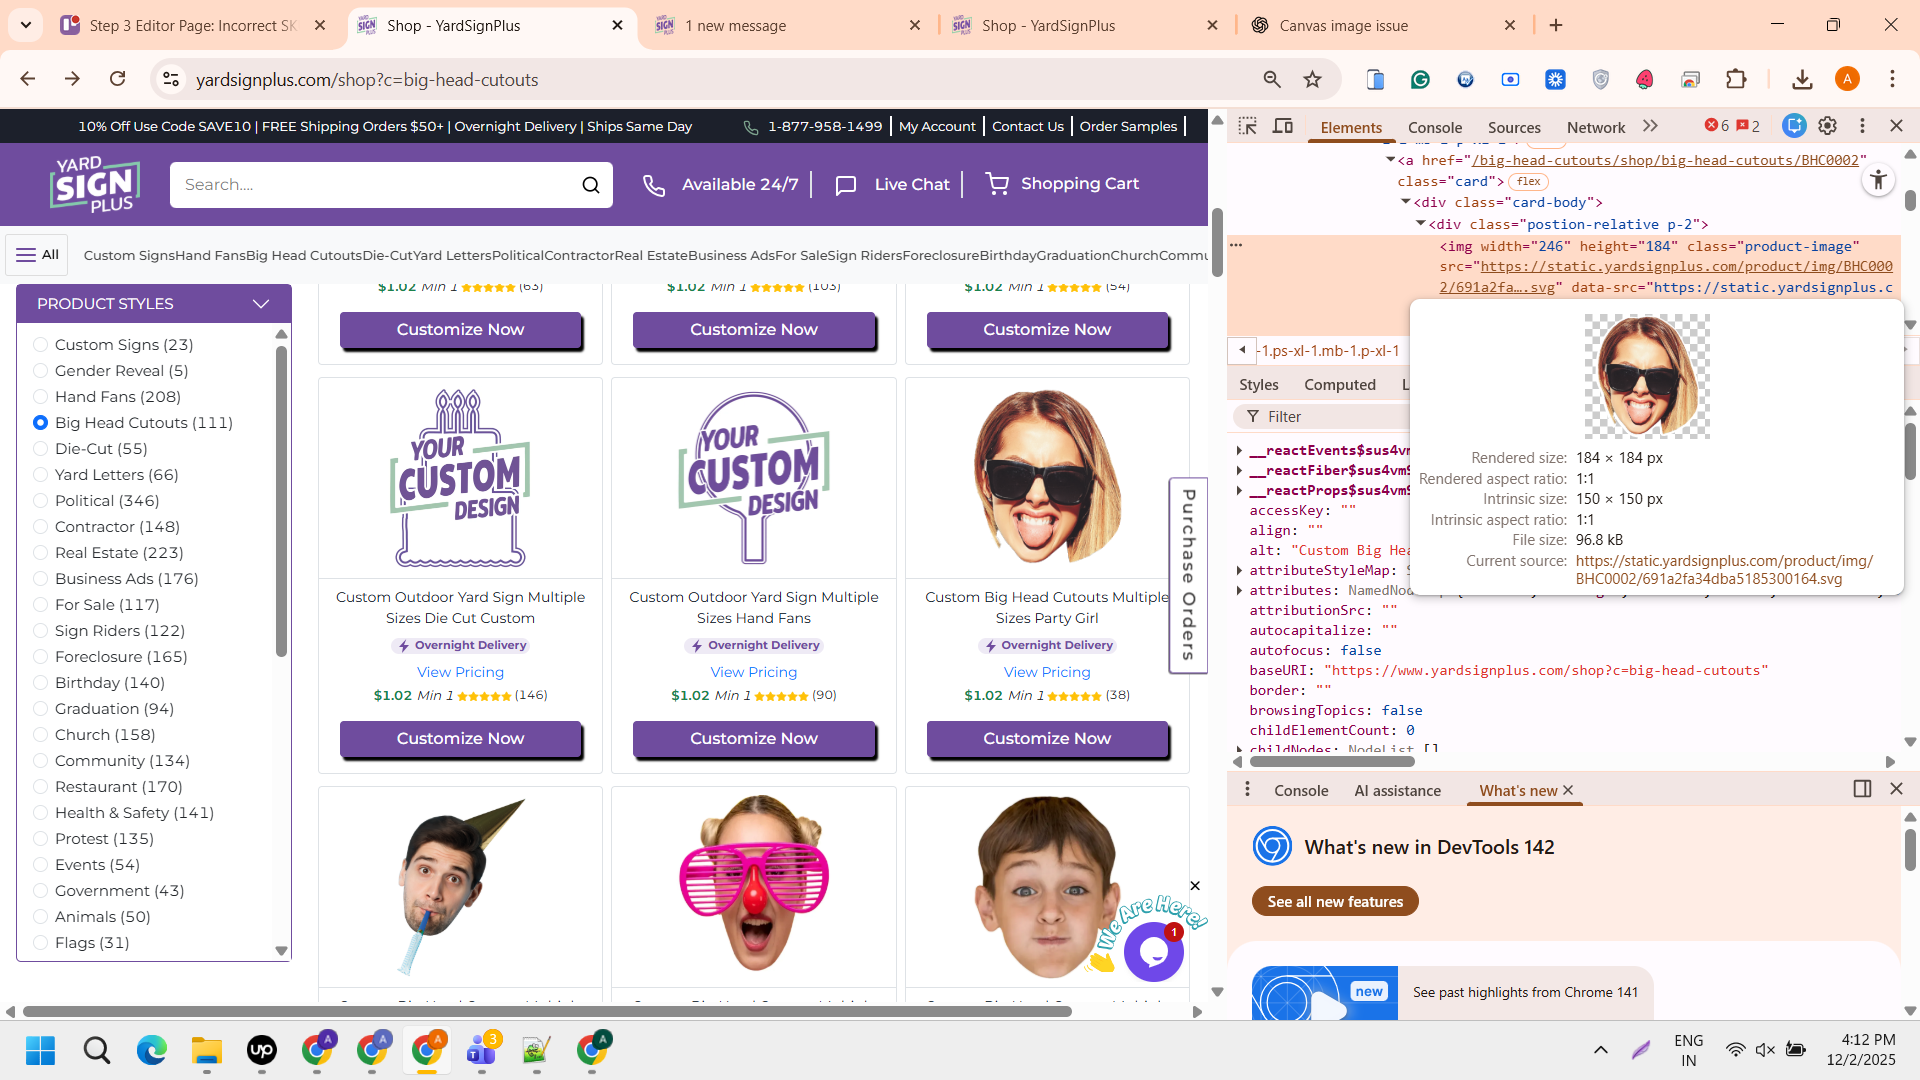The width and height of the screenshot is (1920, 1080).
Task: Open DevTools settings gear icon
Action: coord(1827,126)
